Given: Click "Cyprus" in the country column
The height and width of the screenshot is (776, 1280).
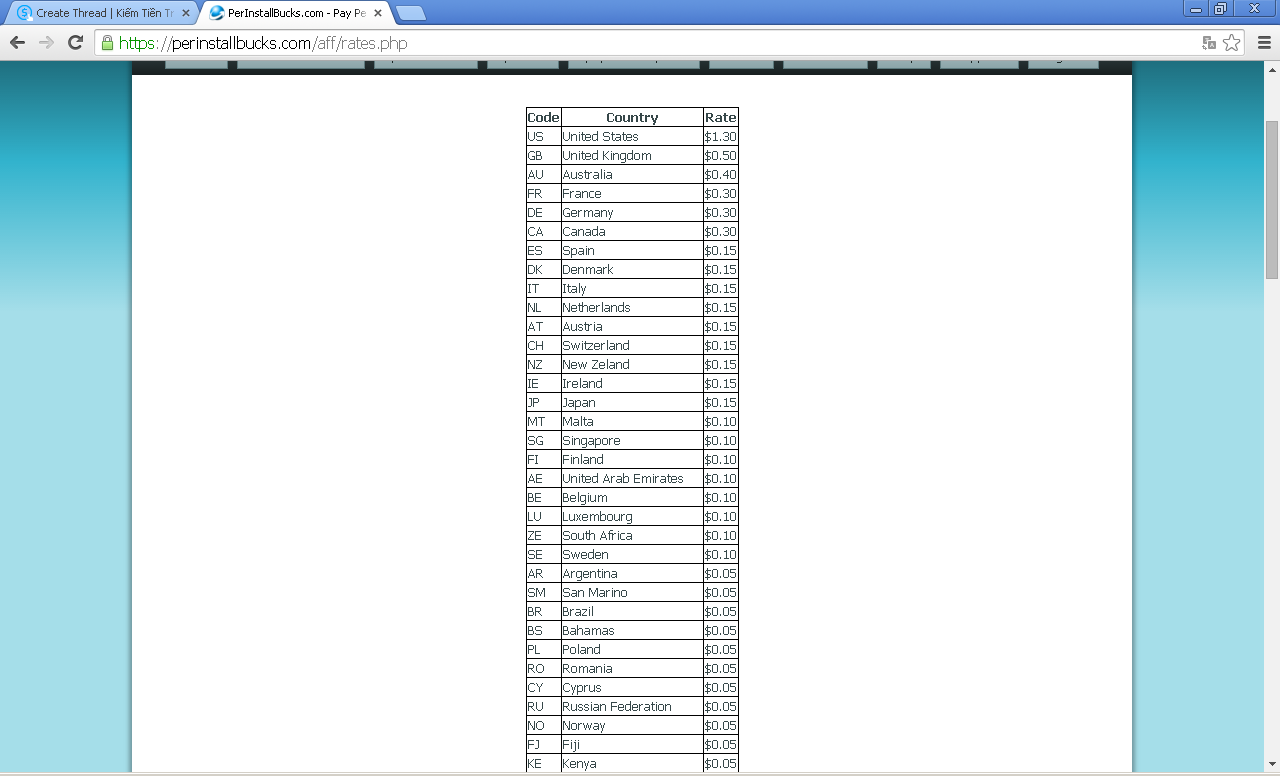Looking at the screenshot, I should click(632, 687).
